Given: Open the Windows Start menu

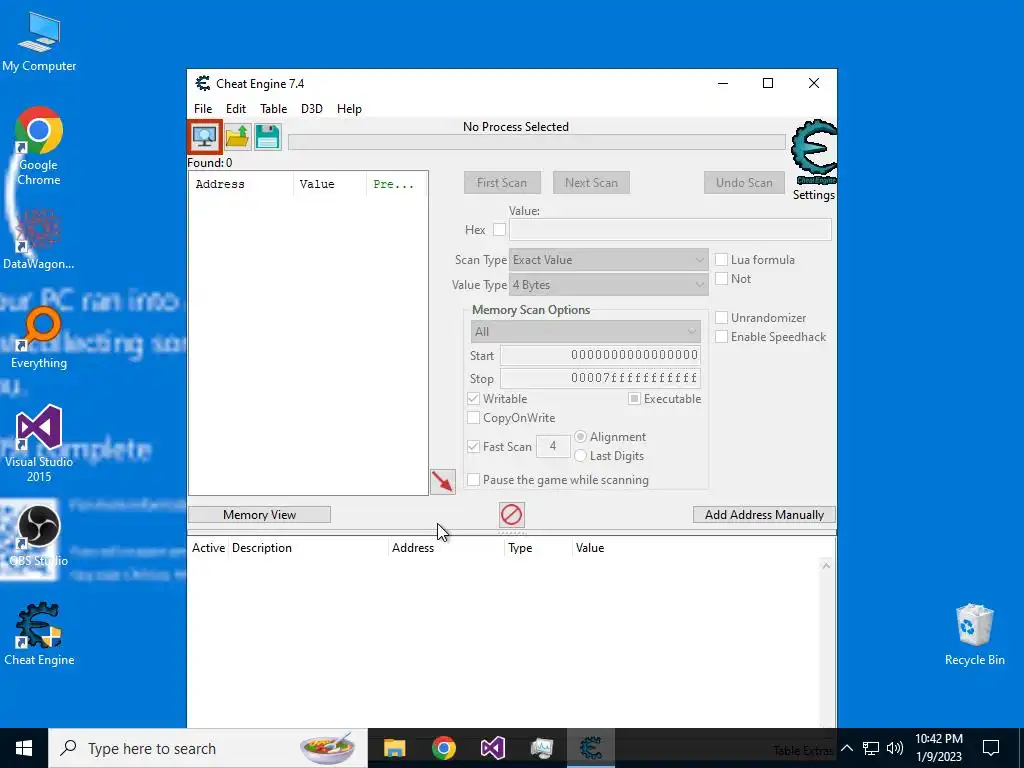Looking at the screenshot, I should click(24, 748).
